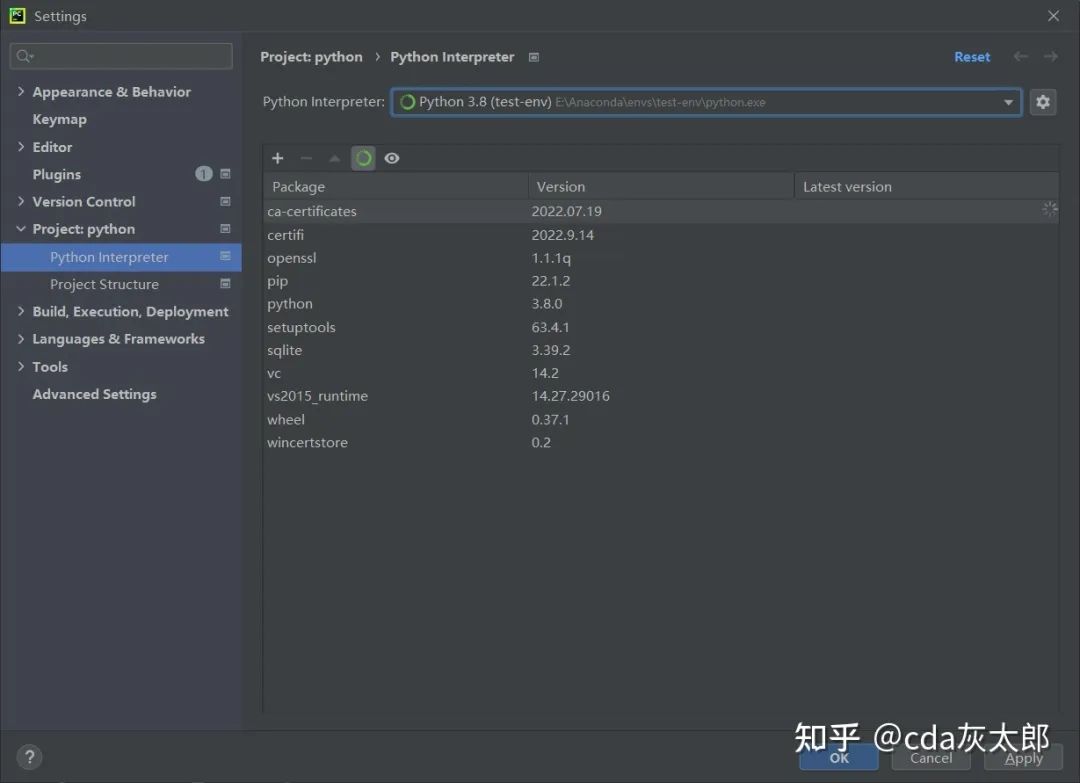Click the PyCharm logo in title bar

click(x=17, y=16)
